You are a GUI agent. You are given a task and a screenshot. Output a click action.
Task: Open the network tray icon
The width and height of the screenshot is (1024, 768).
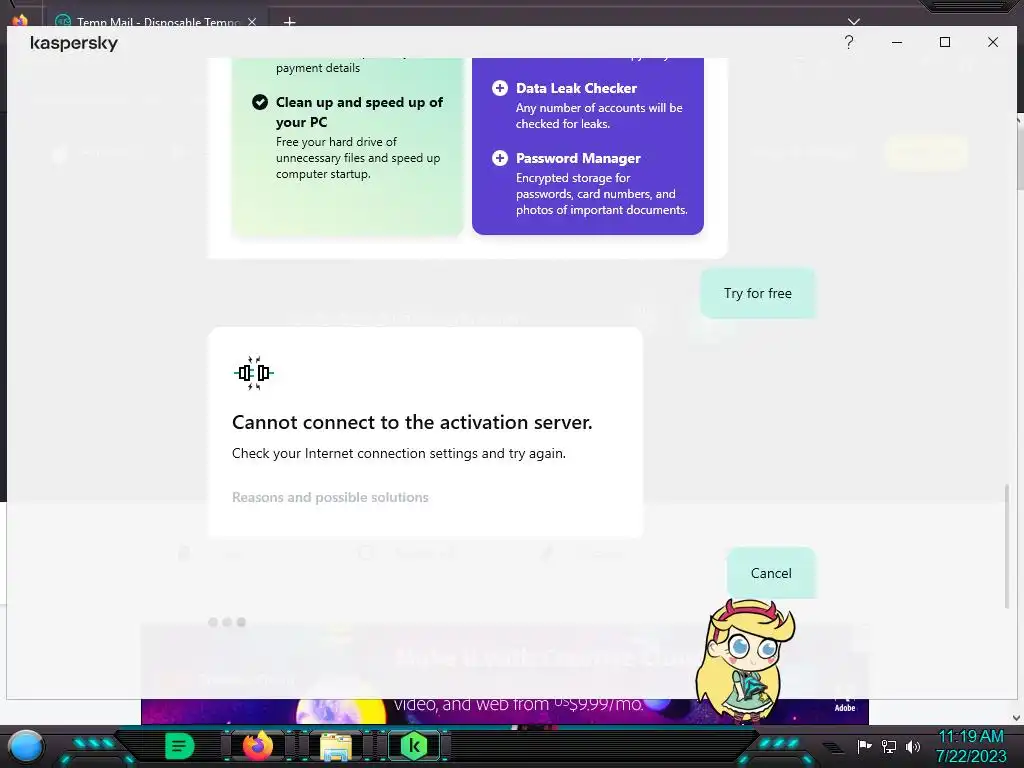click(889, 746)
